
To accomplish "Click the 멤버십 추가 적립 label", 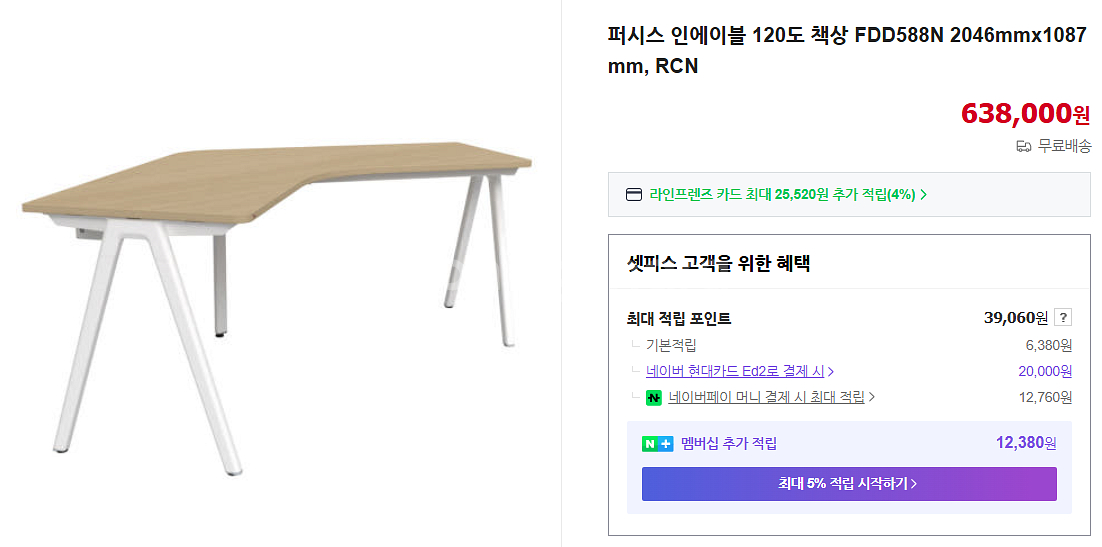I will coord(729,444).
